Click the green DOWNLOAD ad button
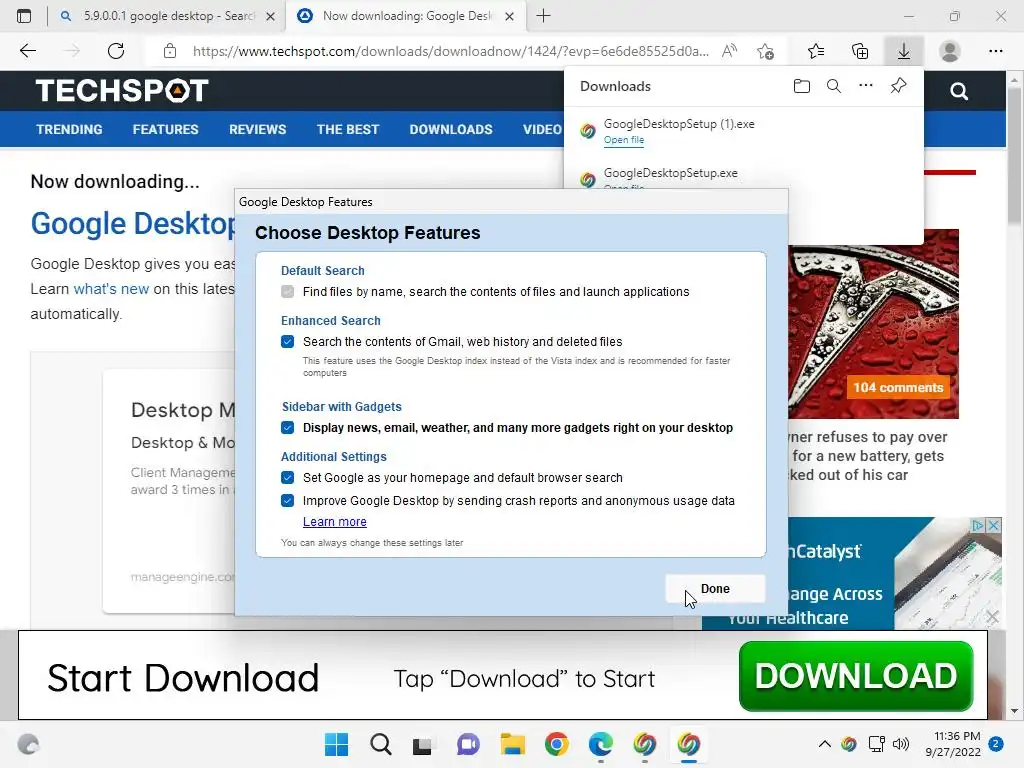1024x768 pixels. point(856,676)
